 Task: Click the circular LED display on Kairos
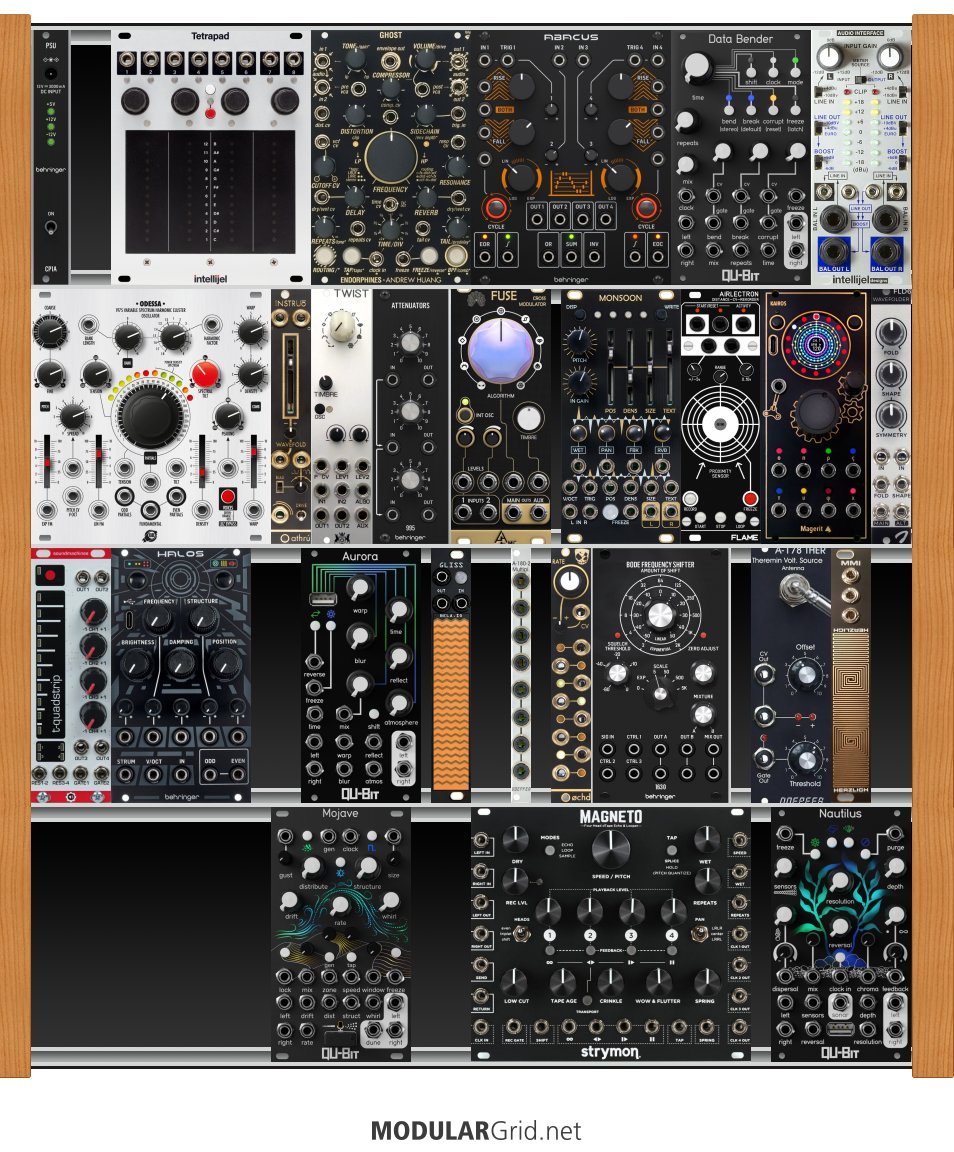click(x=816, y=343)
